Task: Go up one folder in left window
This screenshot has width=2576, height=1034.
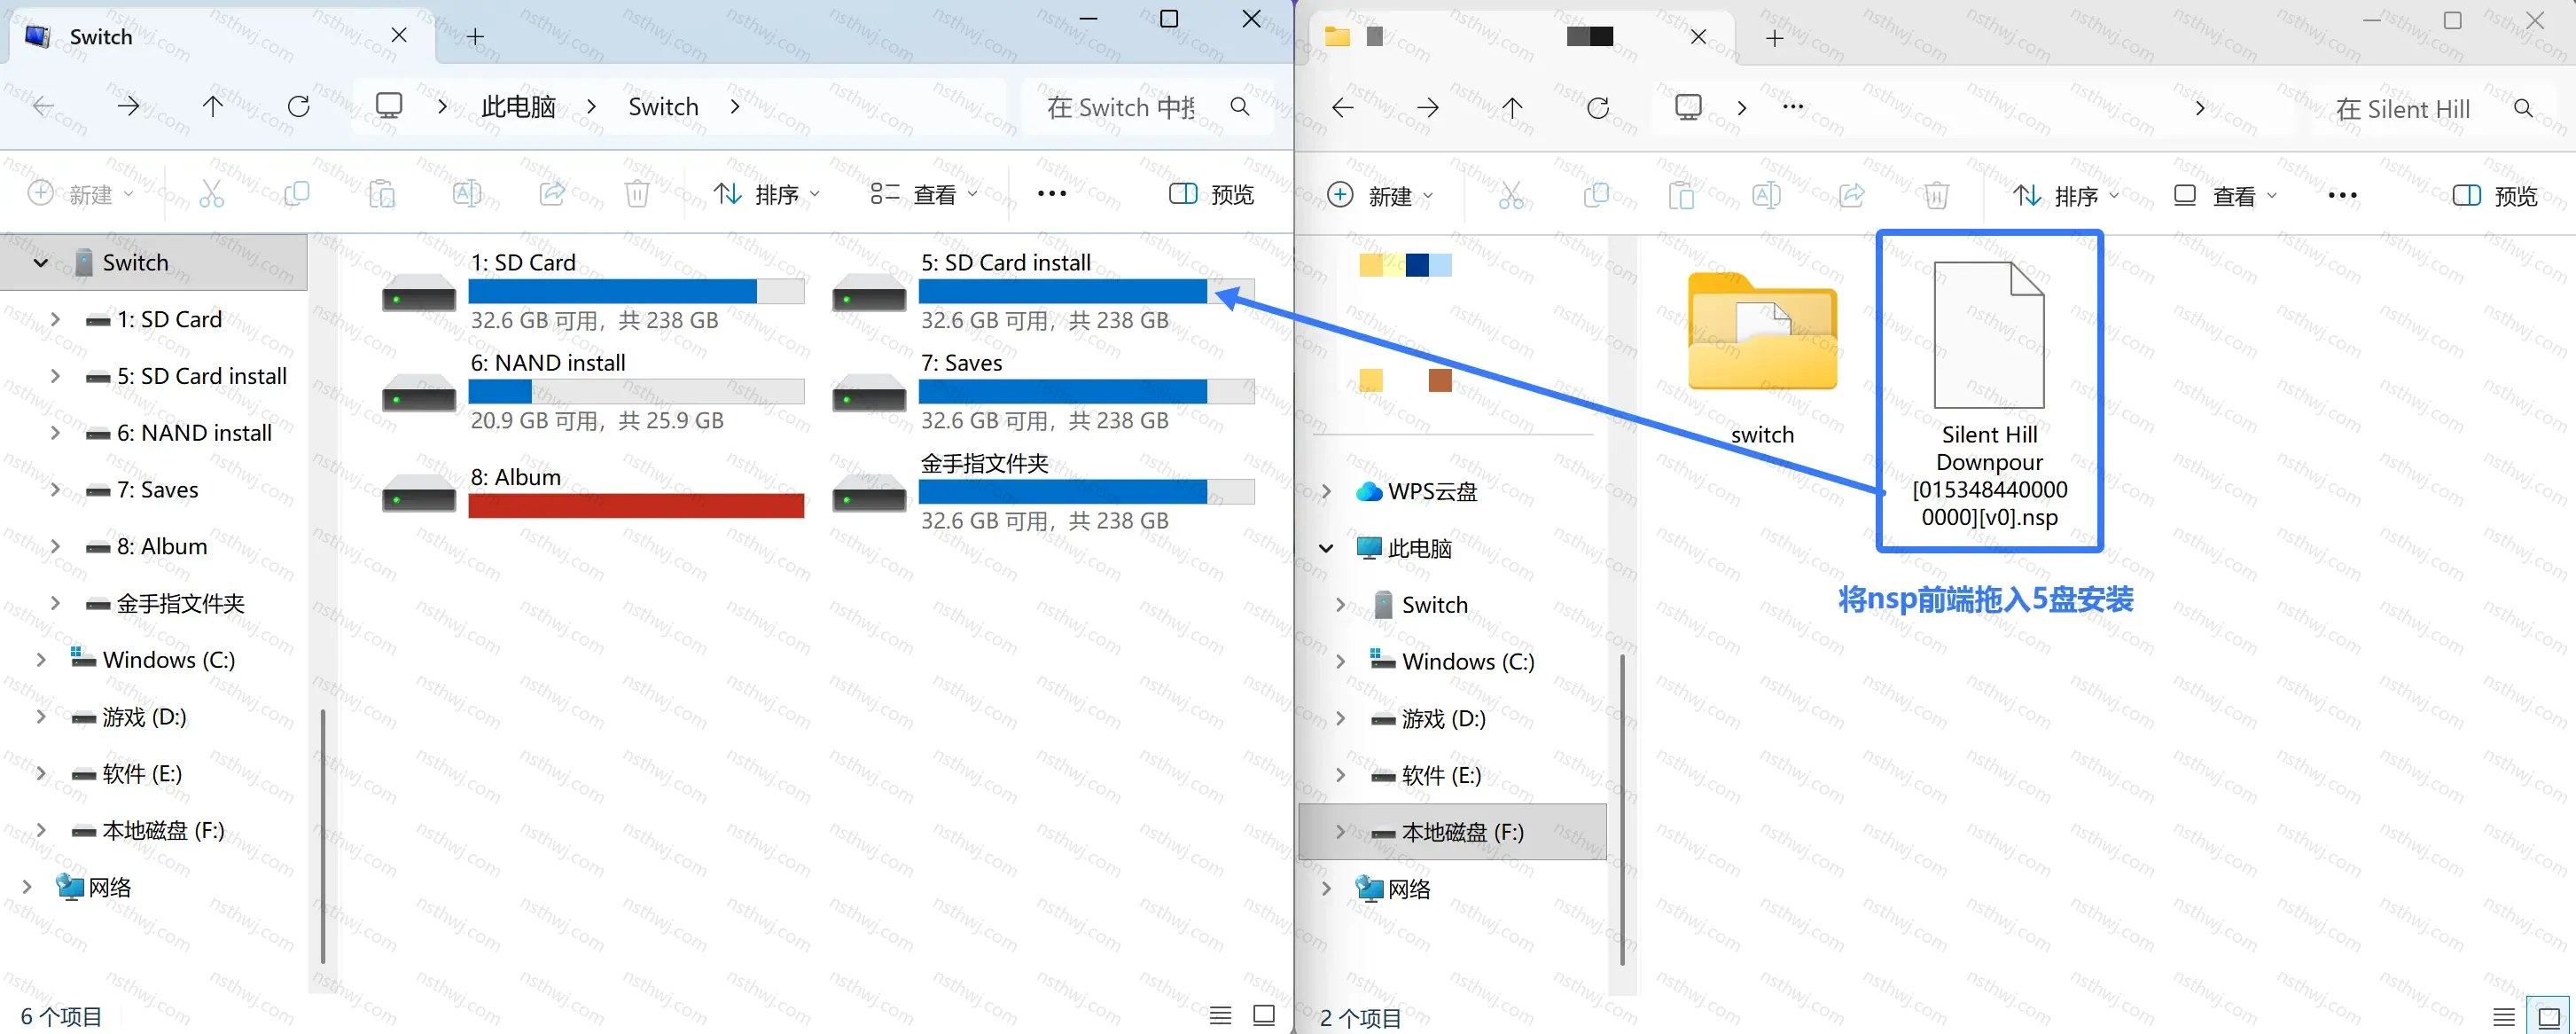Action: tap(213, 106)
